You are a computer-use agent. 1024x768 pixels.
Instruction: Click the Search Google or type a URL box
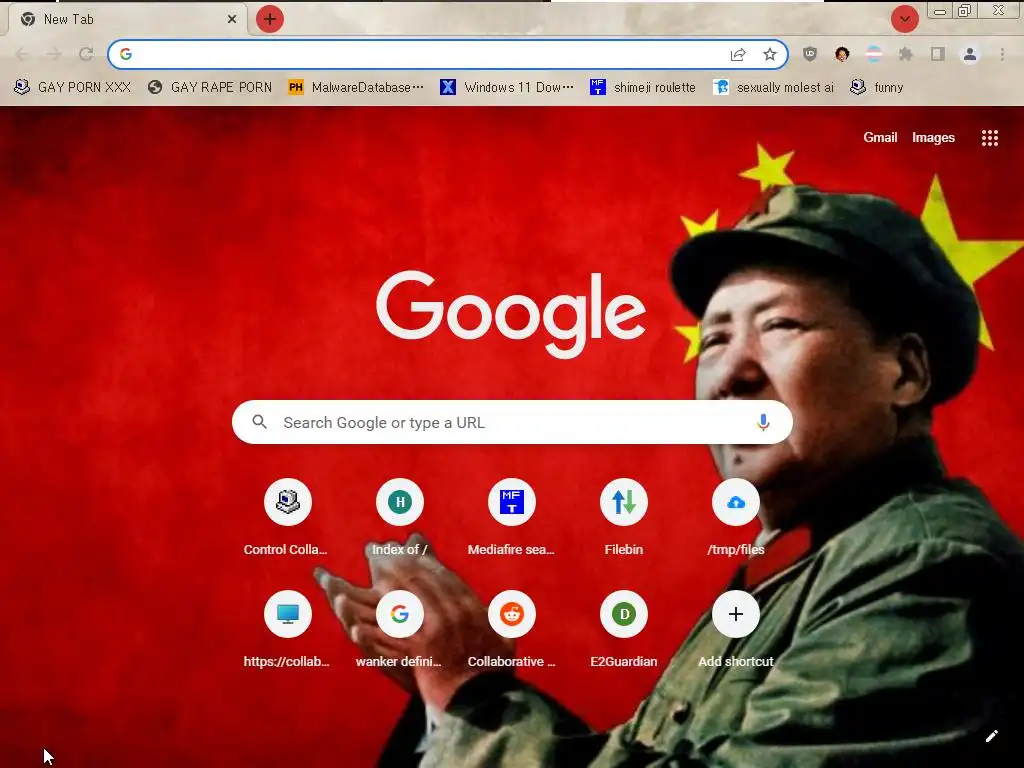click(x=512, y=423)
